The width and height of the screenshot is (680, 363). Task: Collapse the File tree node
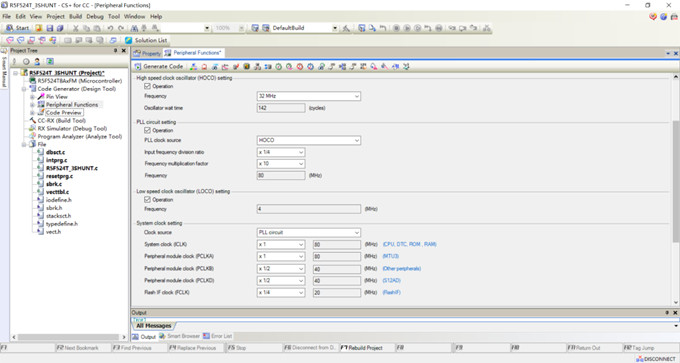pos(24,144)
